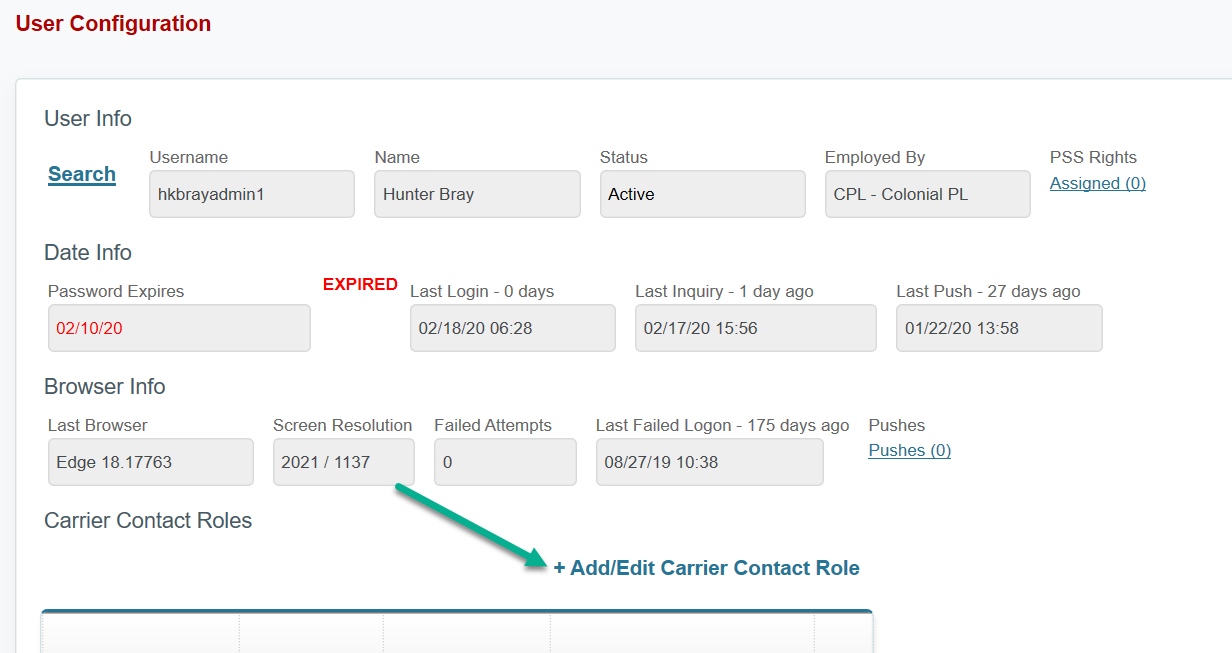The height and width of the screenshot is (653, 1232).
Task: Click the Username field showing hkbrayadmin1
Action: [251, 194]
